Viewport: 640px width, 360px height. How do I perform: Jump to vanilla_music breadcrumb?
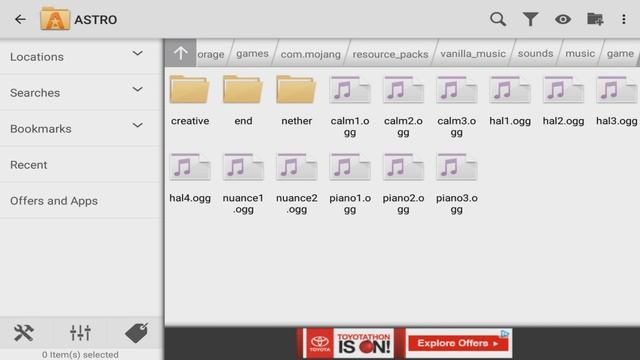pos(473,53)
